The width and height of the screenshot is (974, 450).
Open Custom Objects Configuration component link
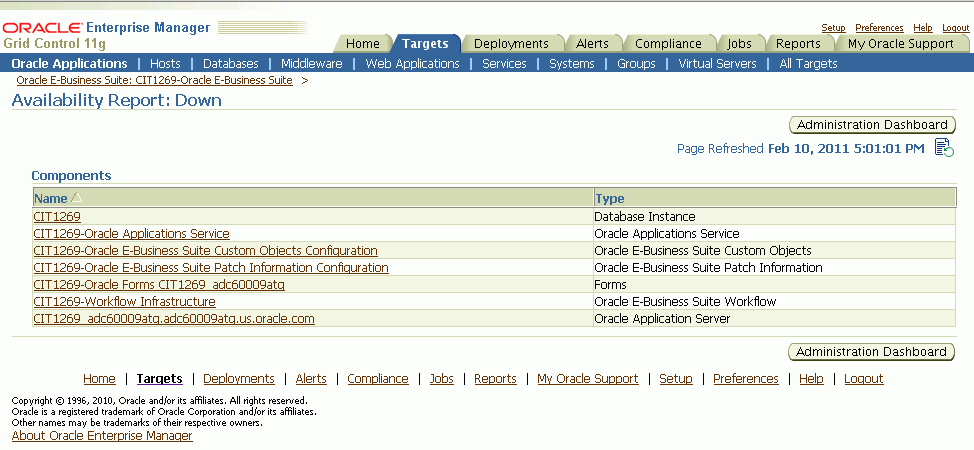pos(206,250)
